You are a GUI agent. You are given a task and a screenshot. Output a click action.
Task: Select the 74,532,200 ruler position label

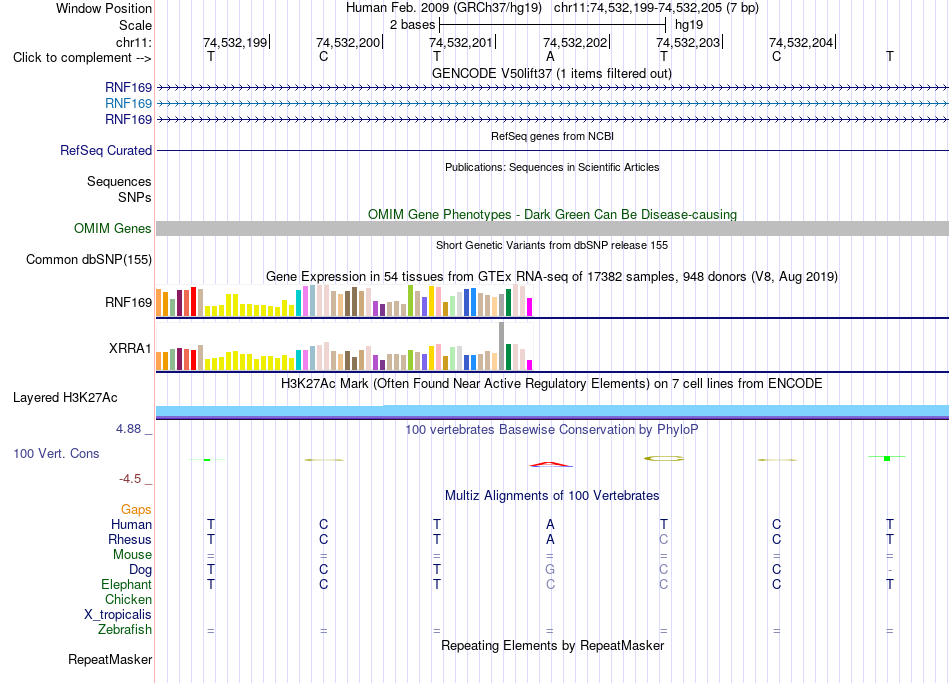coord(348,42)
